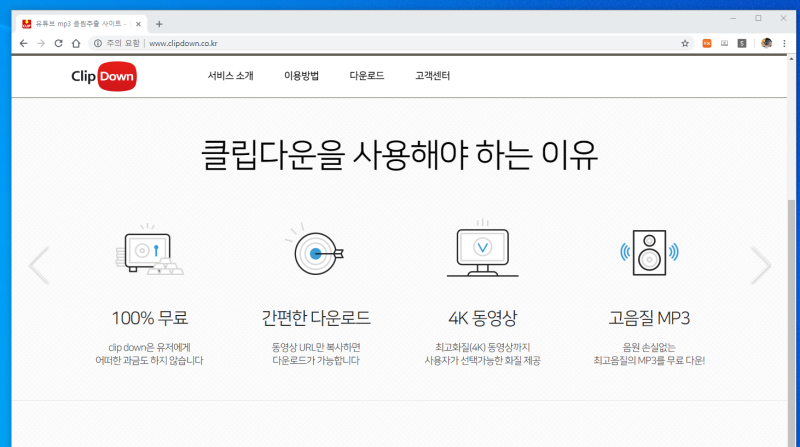Click the 클립다운을 사용해야 하는 이유 title
This screenshot has width=800, height=447.
(399, 155)
